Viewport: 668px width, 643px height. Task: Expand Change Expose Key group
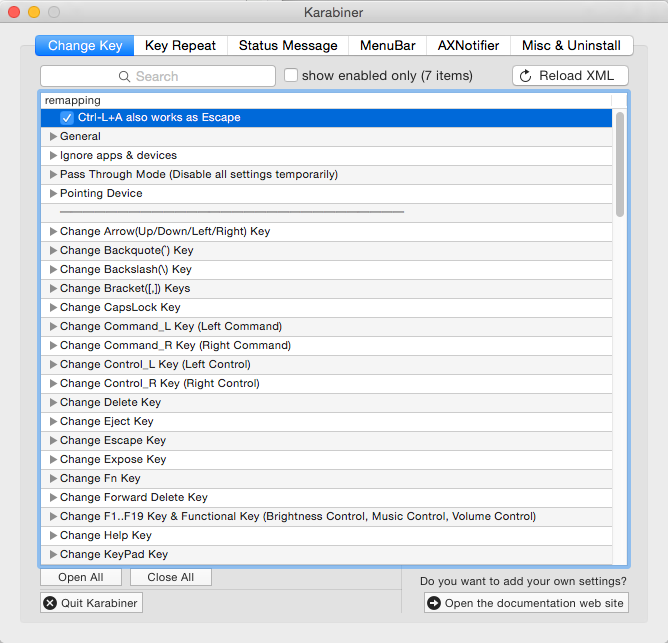53,459
